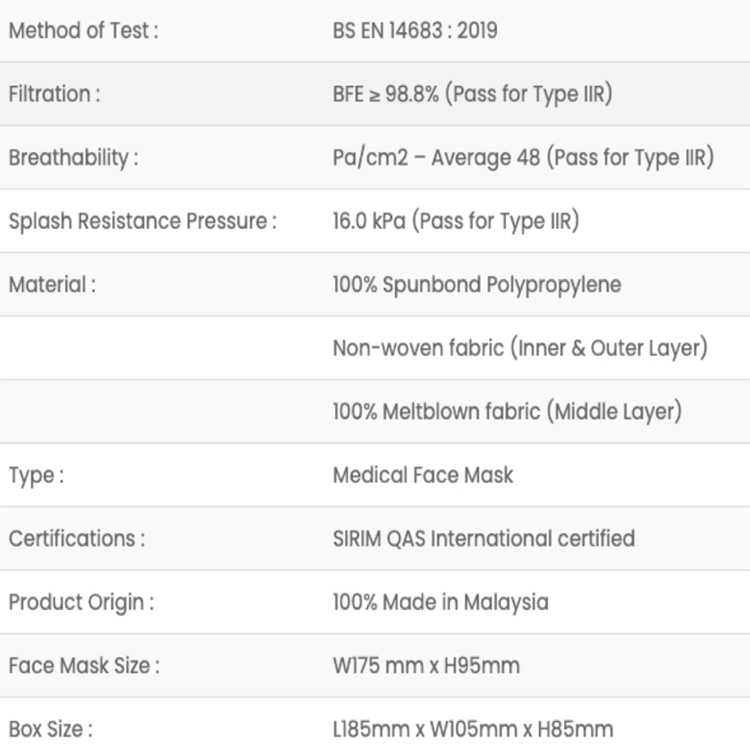Viewport: 750px width, 750px height.
Task: Click the "Method of Test" label
Action: (83, 30)
